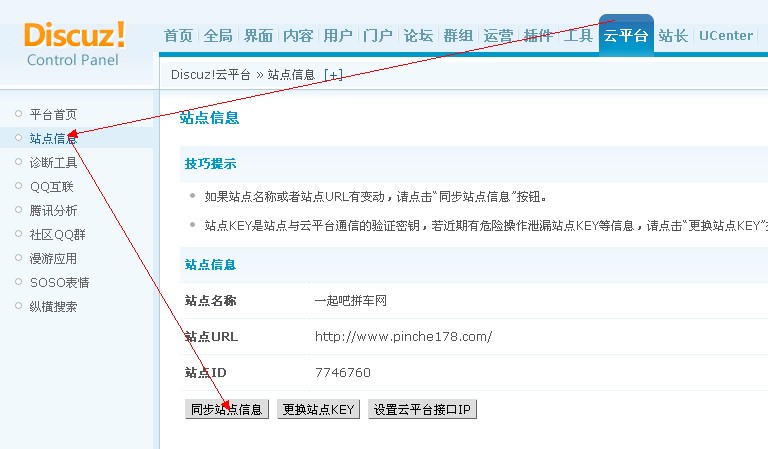This screenshot has height=449, width=768.
Task: Go to the 用户 menu
Action: (x=338, y=36)
